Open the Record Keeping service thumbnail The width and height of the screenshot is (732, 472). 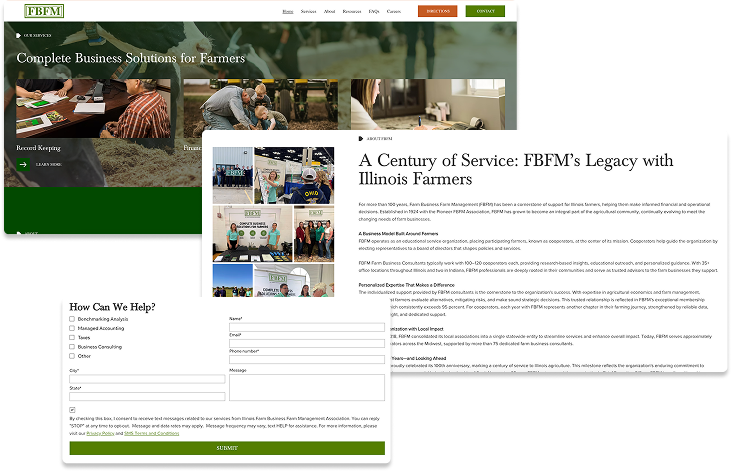click(93, 108)
